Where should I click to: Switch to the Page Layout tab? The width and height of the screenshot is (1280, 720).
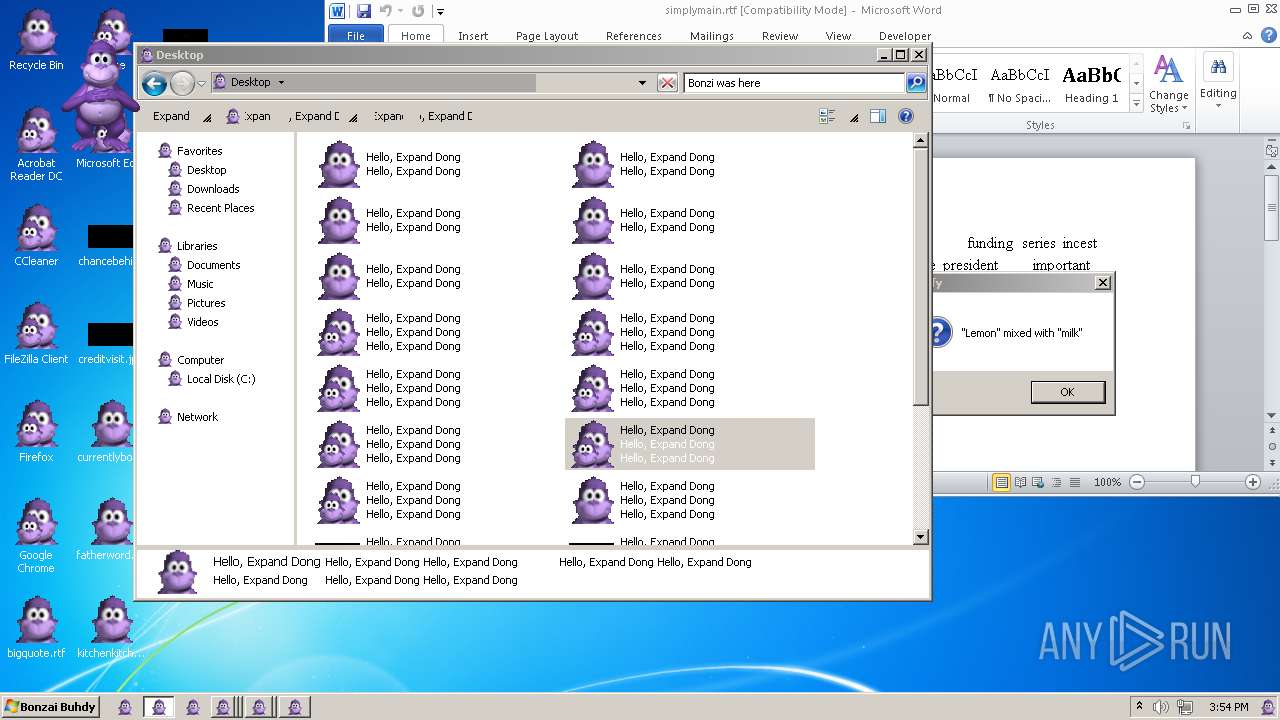click(547, 35)
